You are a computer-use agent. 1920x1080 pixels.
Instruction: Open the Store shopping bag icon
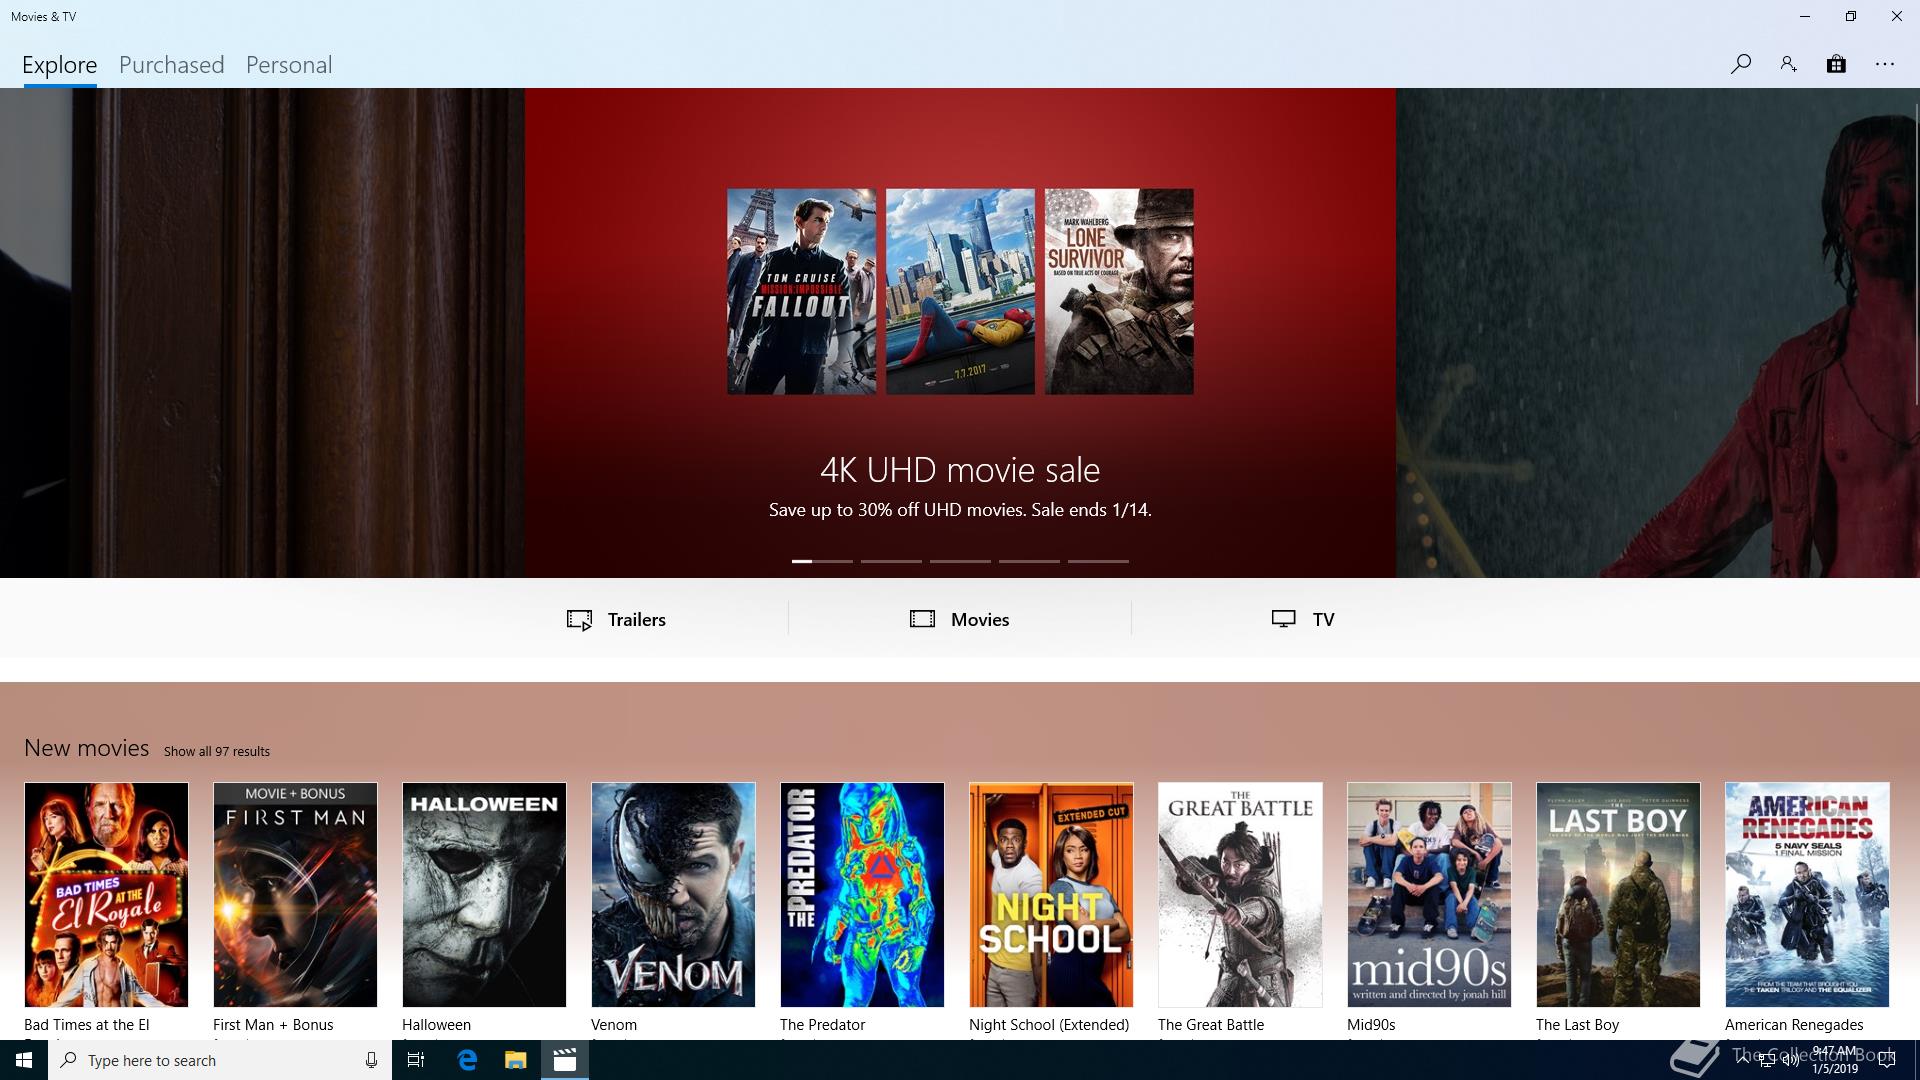(1836, 64)
